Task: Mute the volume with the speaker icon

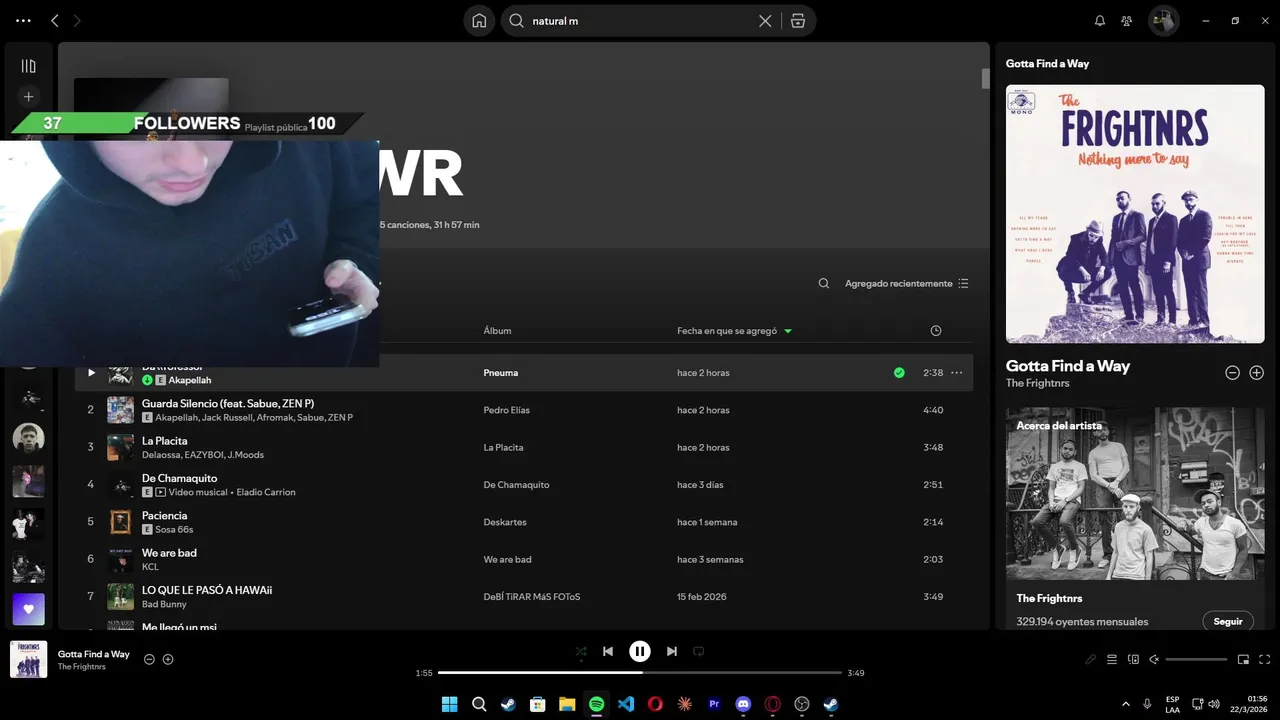Action: click(x=1154, y=659)
